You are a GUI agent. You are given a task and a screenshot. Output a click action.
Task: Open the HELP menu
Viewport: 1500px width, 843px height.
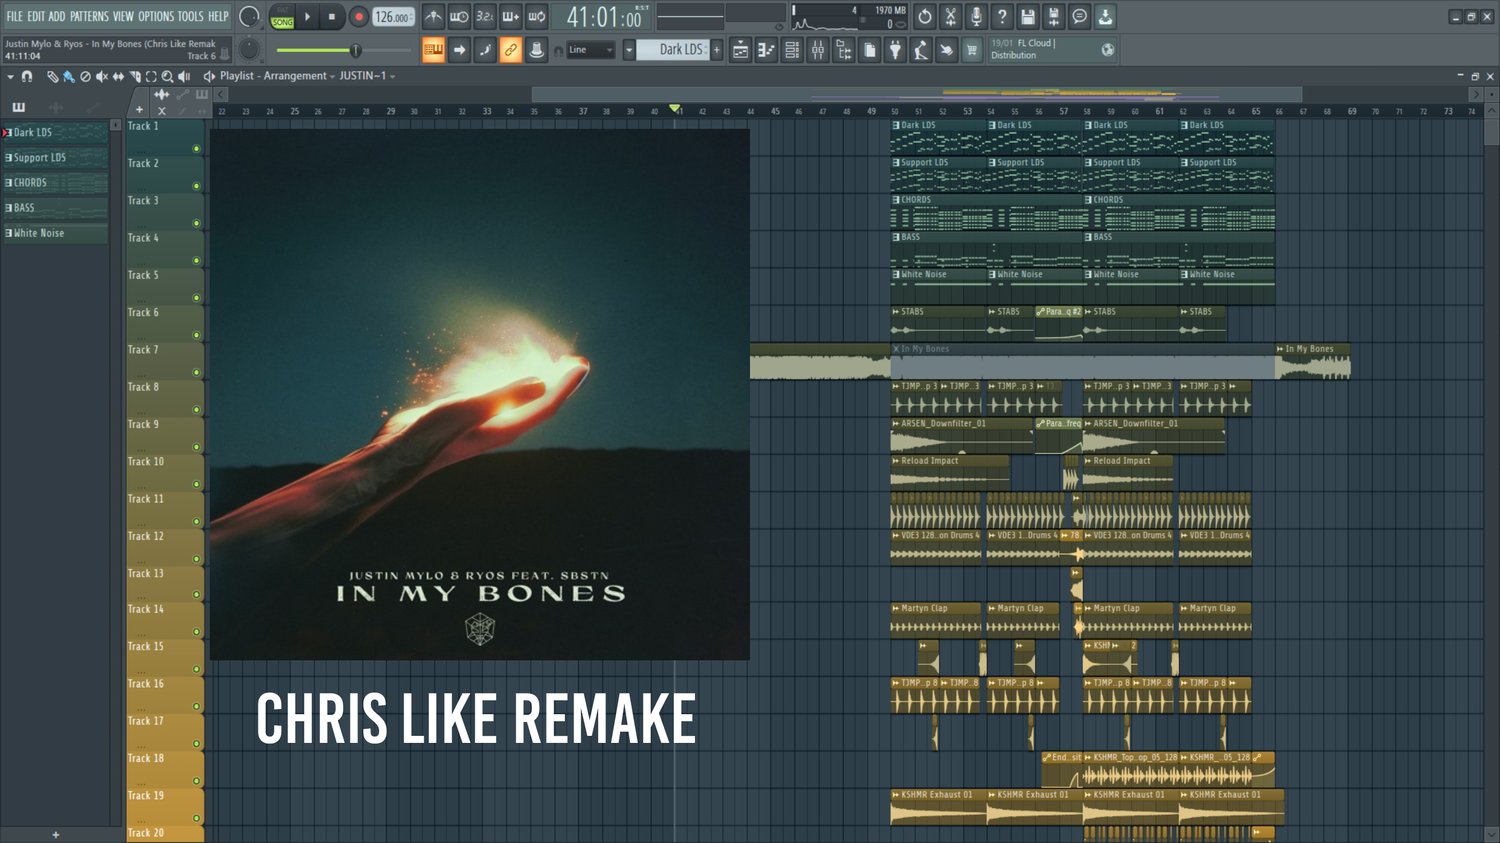pyautogui.click(x=218, y=16)
